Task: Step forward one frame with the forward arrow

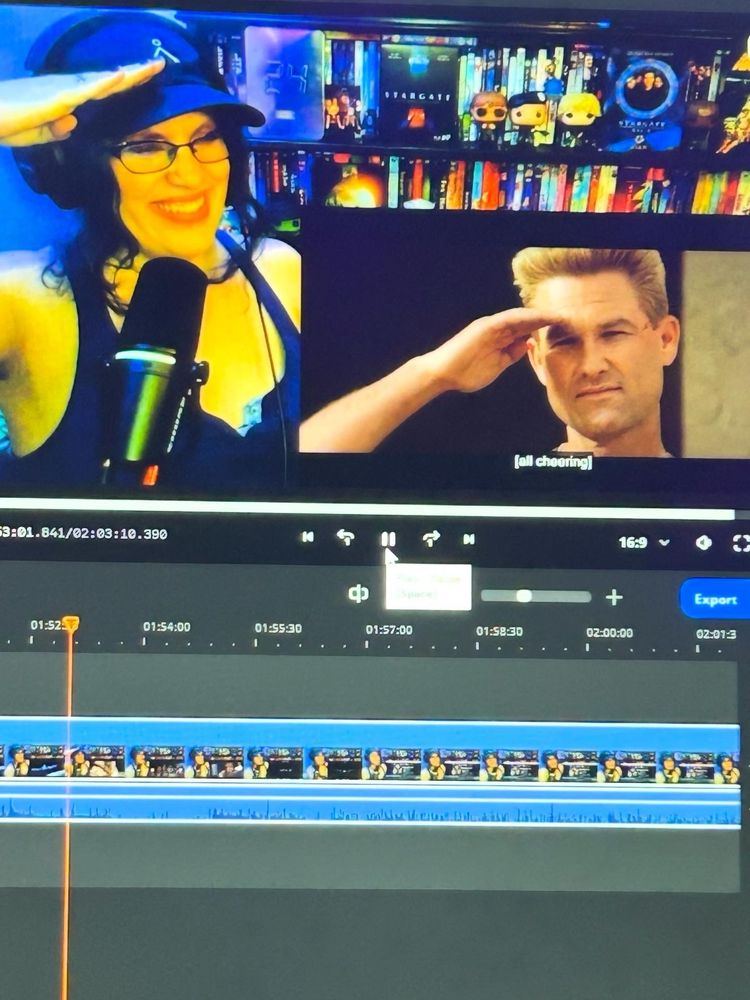Action: pyautogui.click(x=431, y=539)
